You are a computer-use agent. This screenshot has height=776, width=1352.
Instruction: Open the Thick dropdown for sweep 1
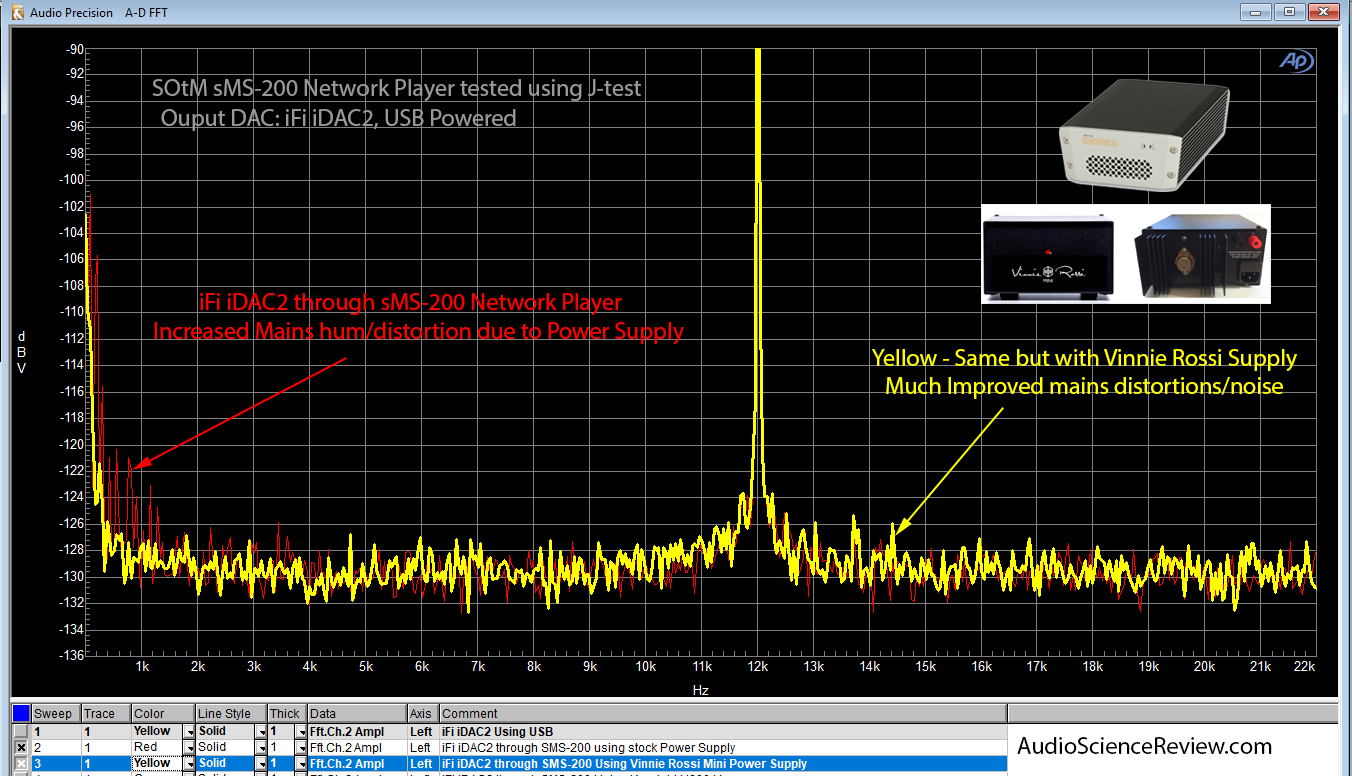click(x=300, y=731)
